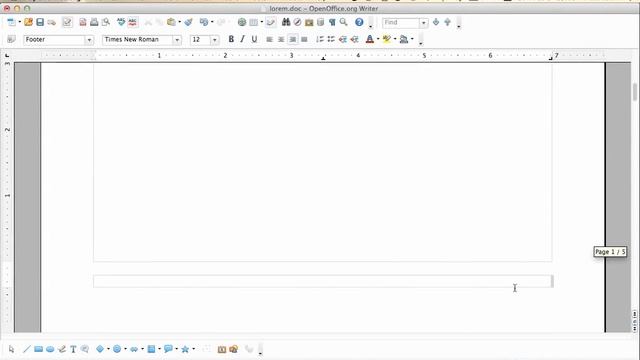Toggle Edit File mode icon
The height and width of the screenshot is (360, 640).
(67, 22)
